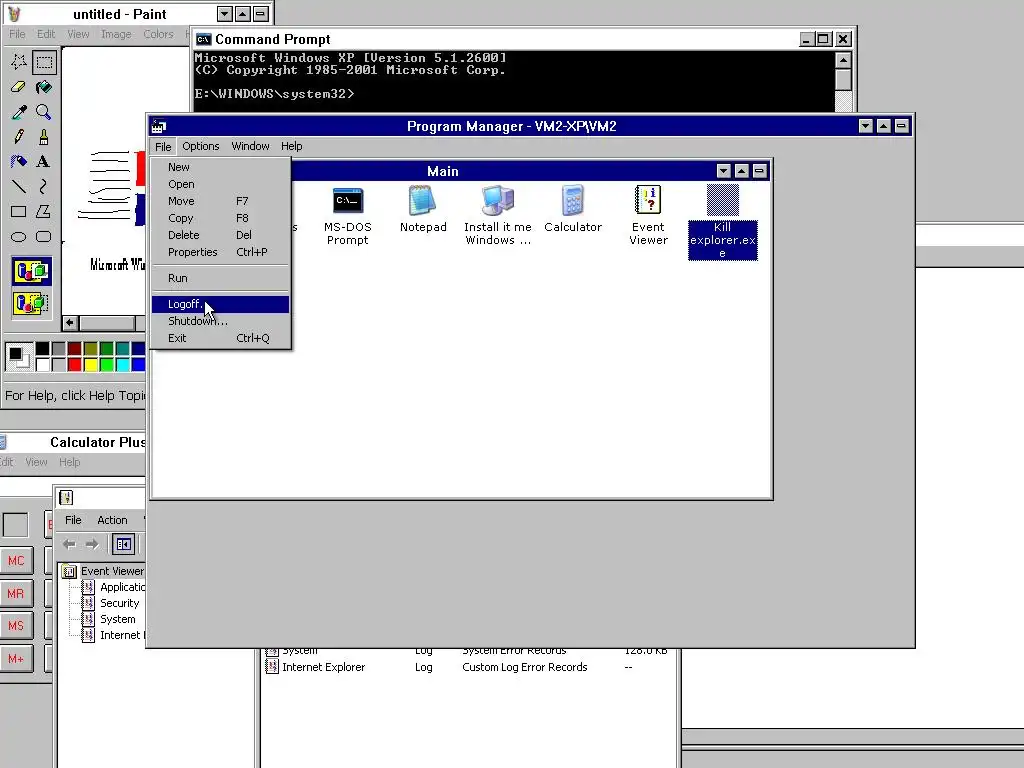Pick the yellow color swatch in Paint
The image size is (1024, 768).
point(91,364)
